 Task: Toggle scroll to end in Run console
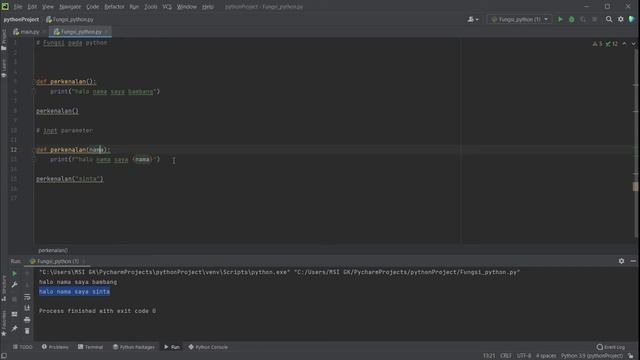27,308
